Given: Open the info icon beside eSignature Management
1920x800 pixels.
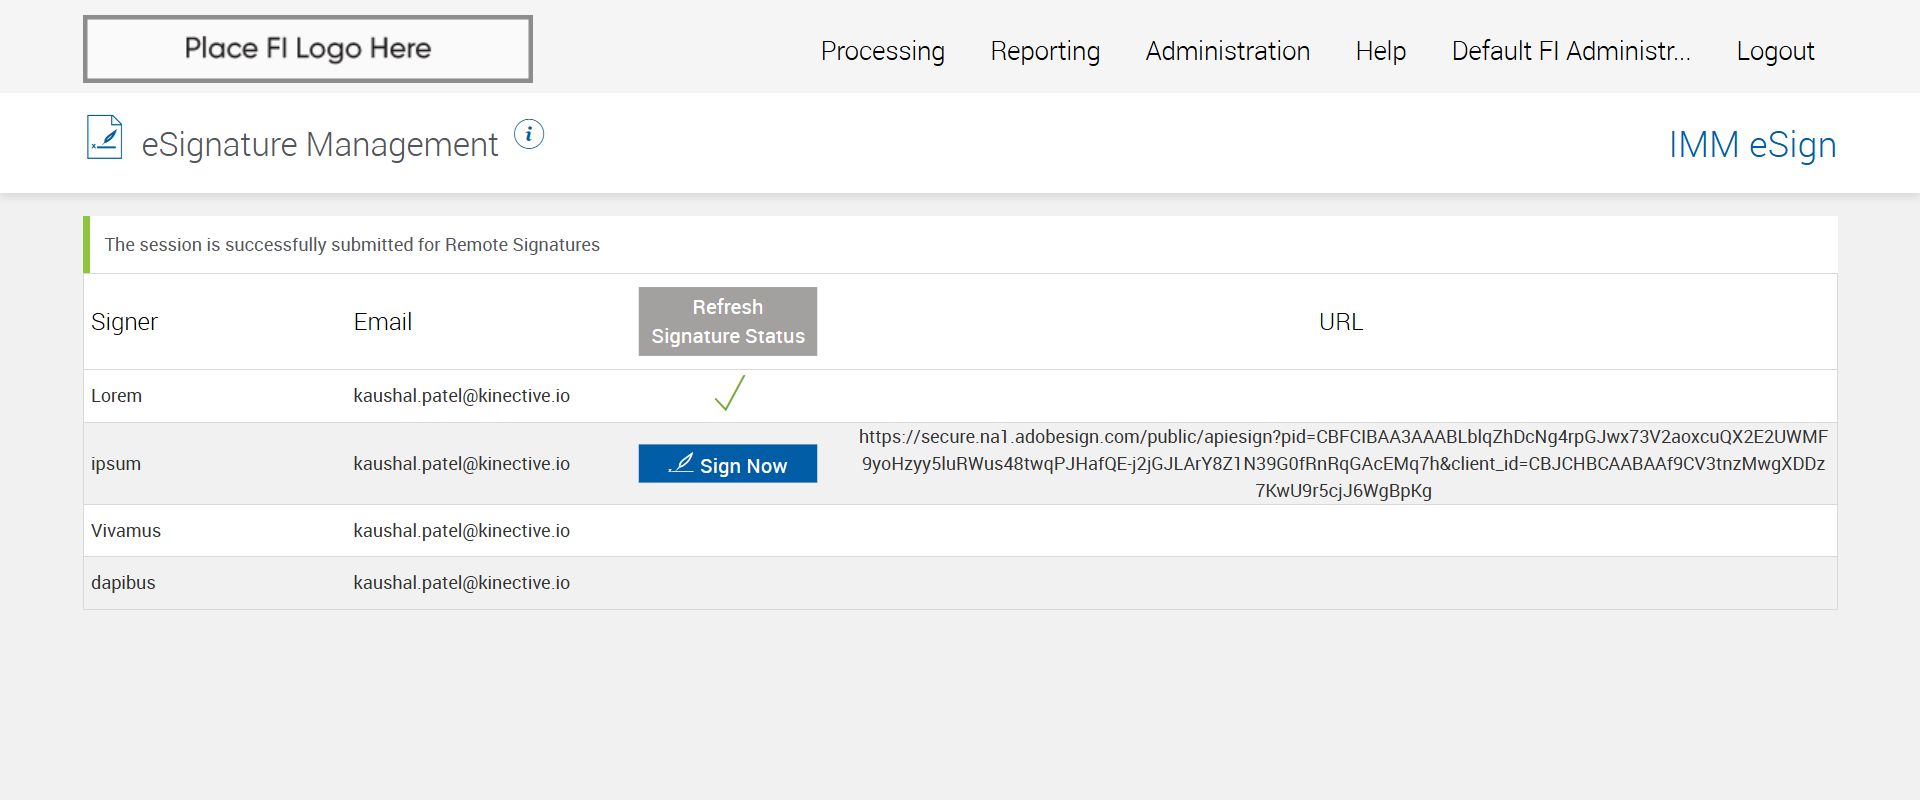Looking at the screenshot, I should [529, 134].
